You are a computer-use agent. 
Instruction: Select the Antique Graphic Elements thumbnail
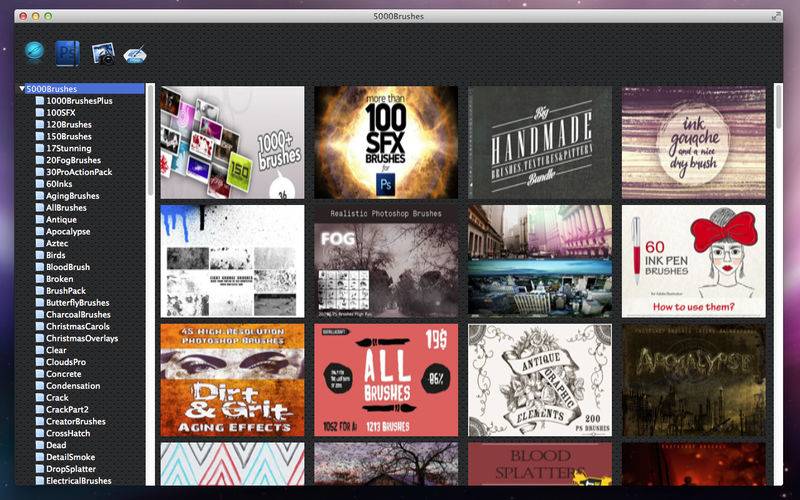[540, 380]
